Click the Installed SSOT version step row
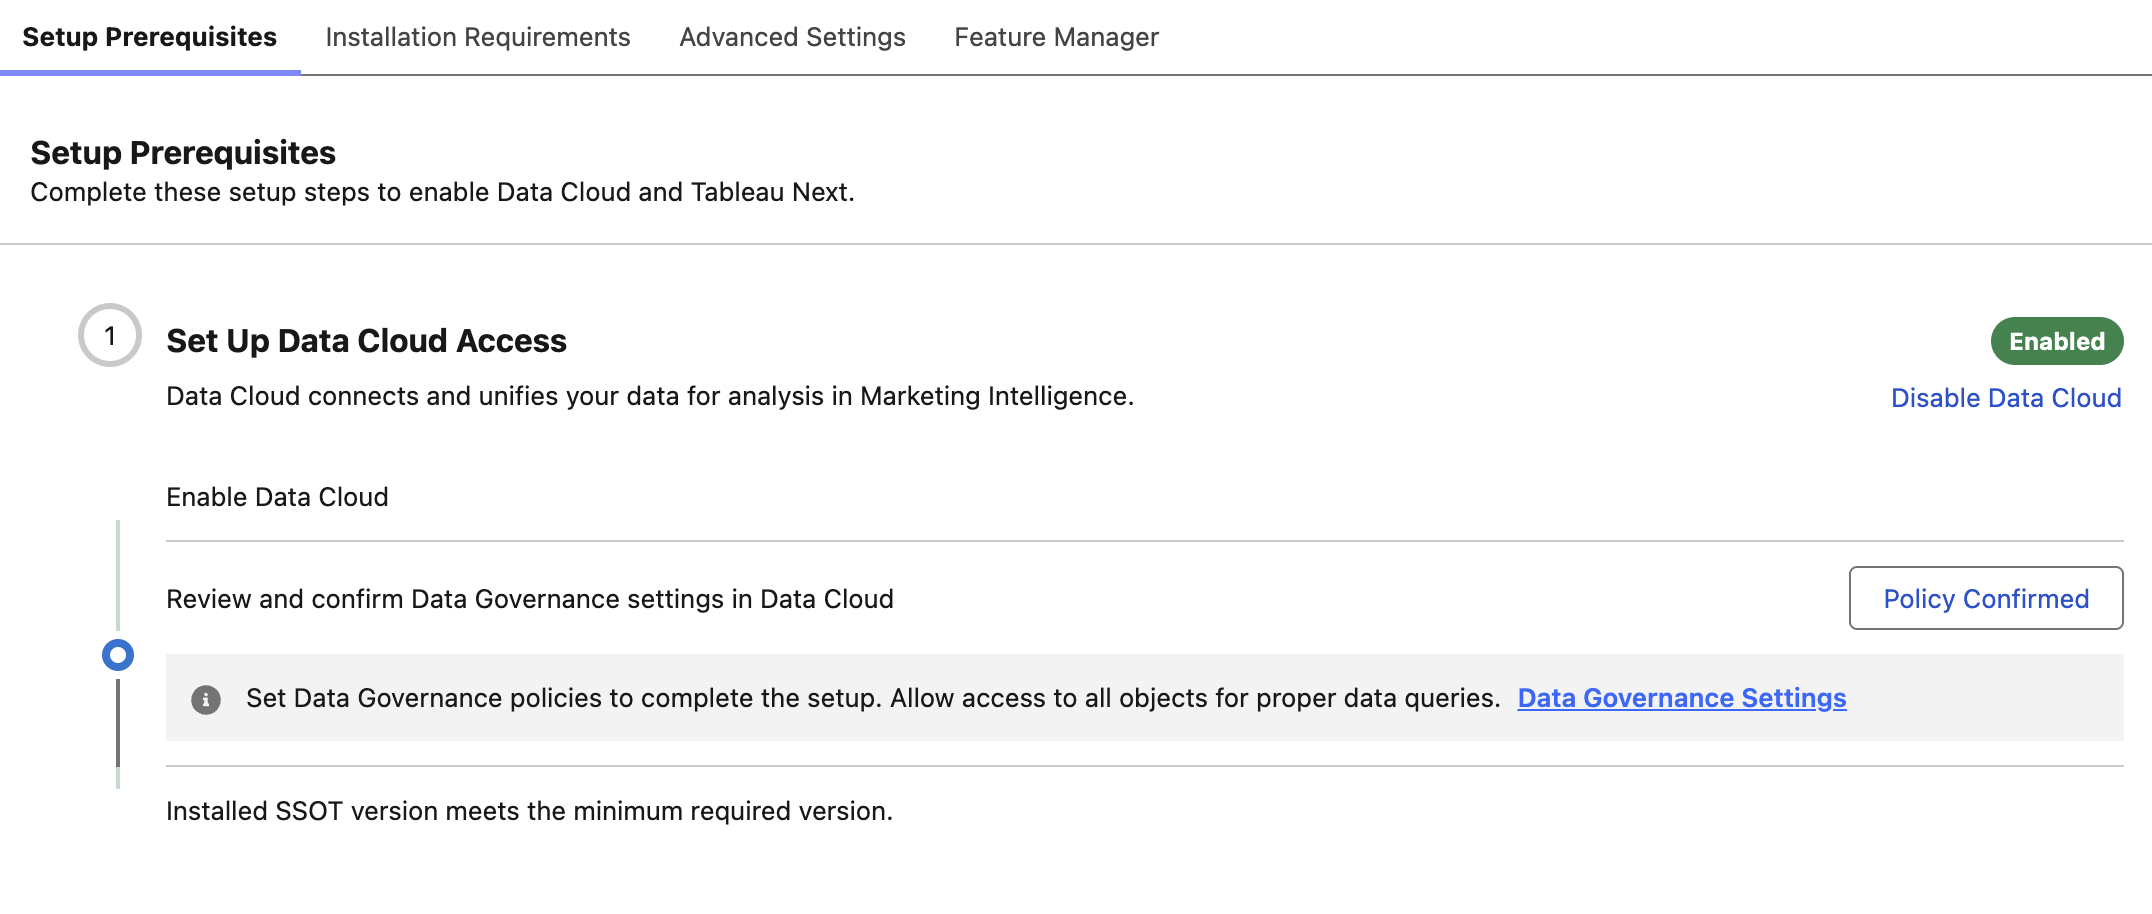Image resolution: width=2152 pixels, height=914 pixels. point(528,811)
